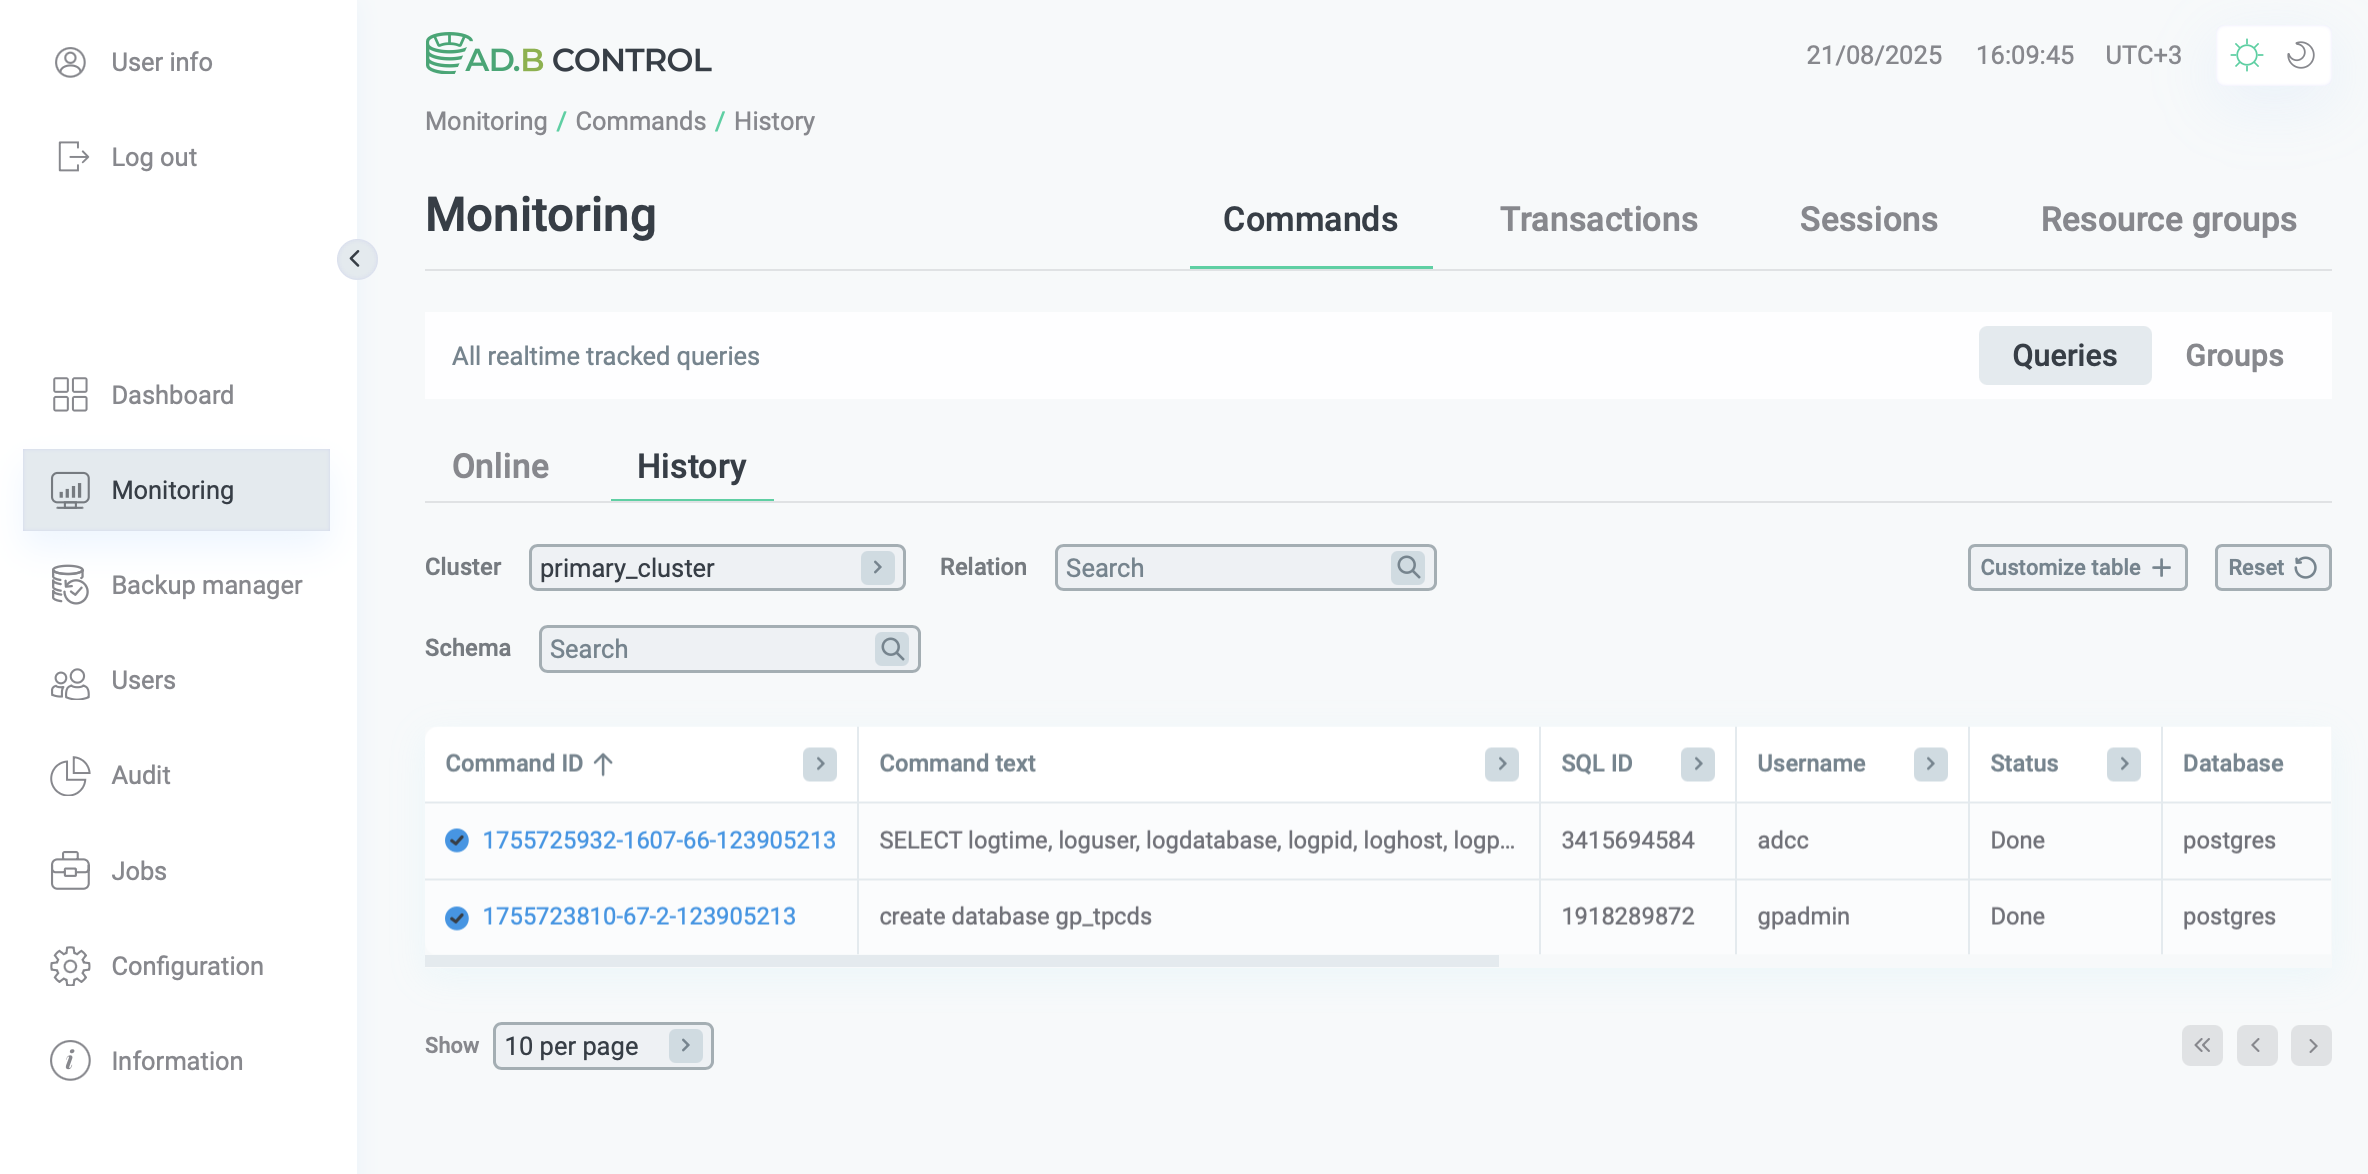Open the Audit section via its icon
The height and width of the screenshot is (1174, 2368).
point(69,775)
